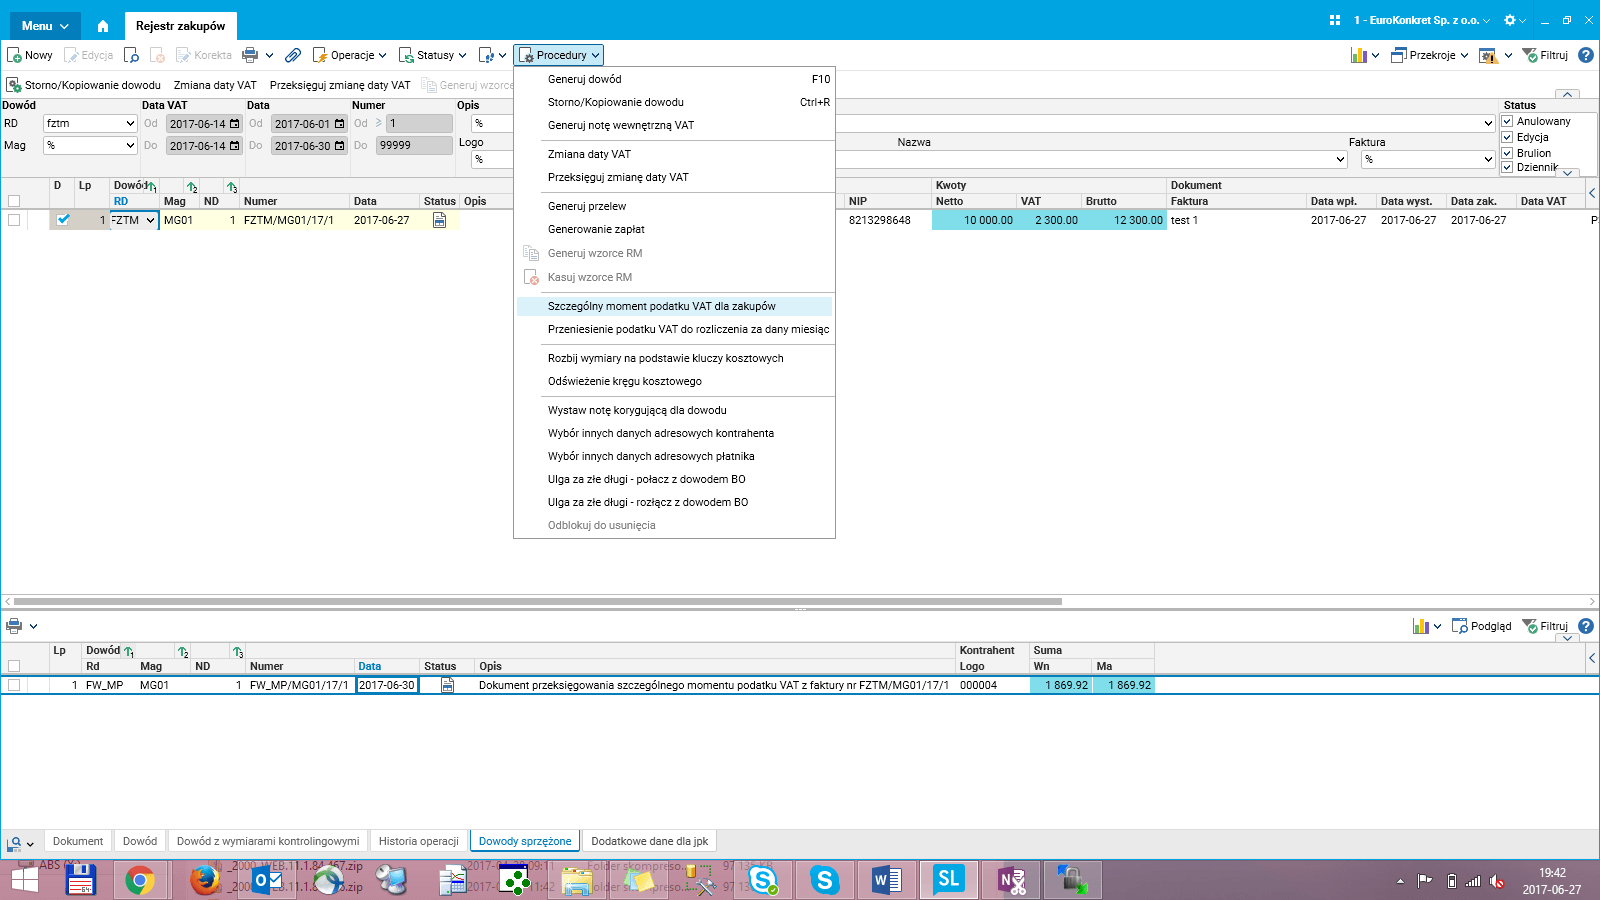Click 'Zmiana daty VAT' toolbar button
This screenshot has width=1600, height=900.
(215, 85)
